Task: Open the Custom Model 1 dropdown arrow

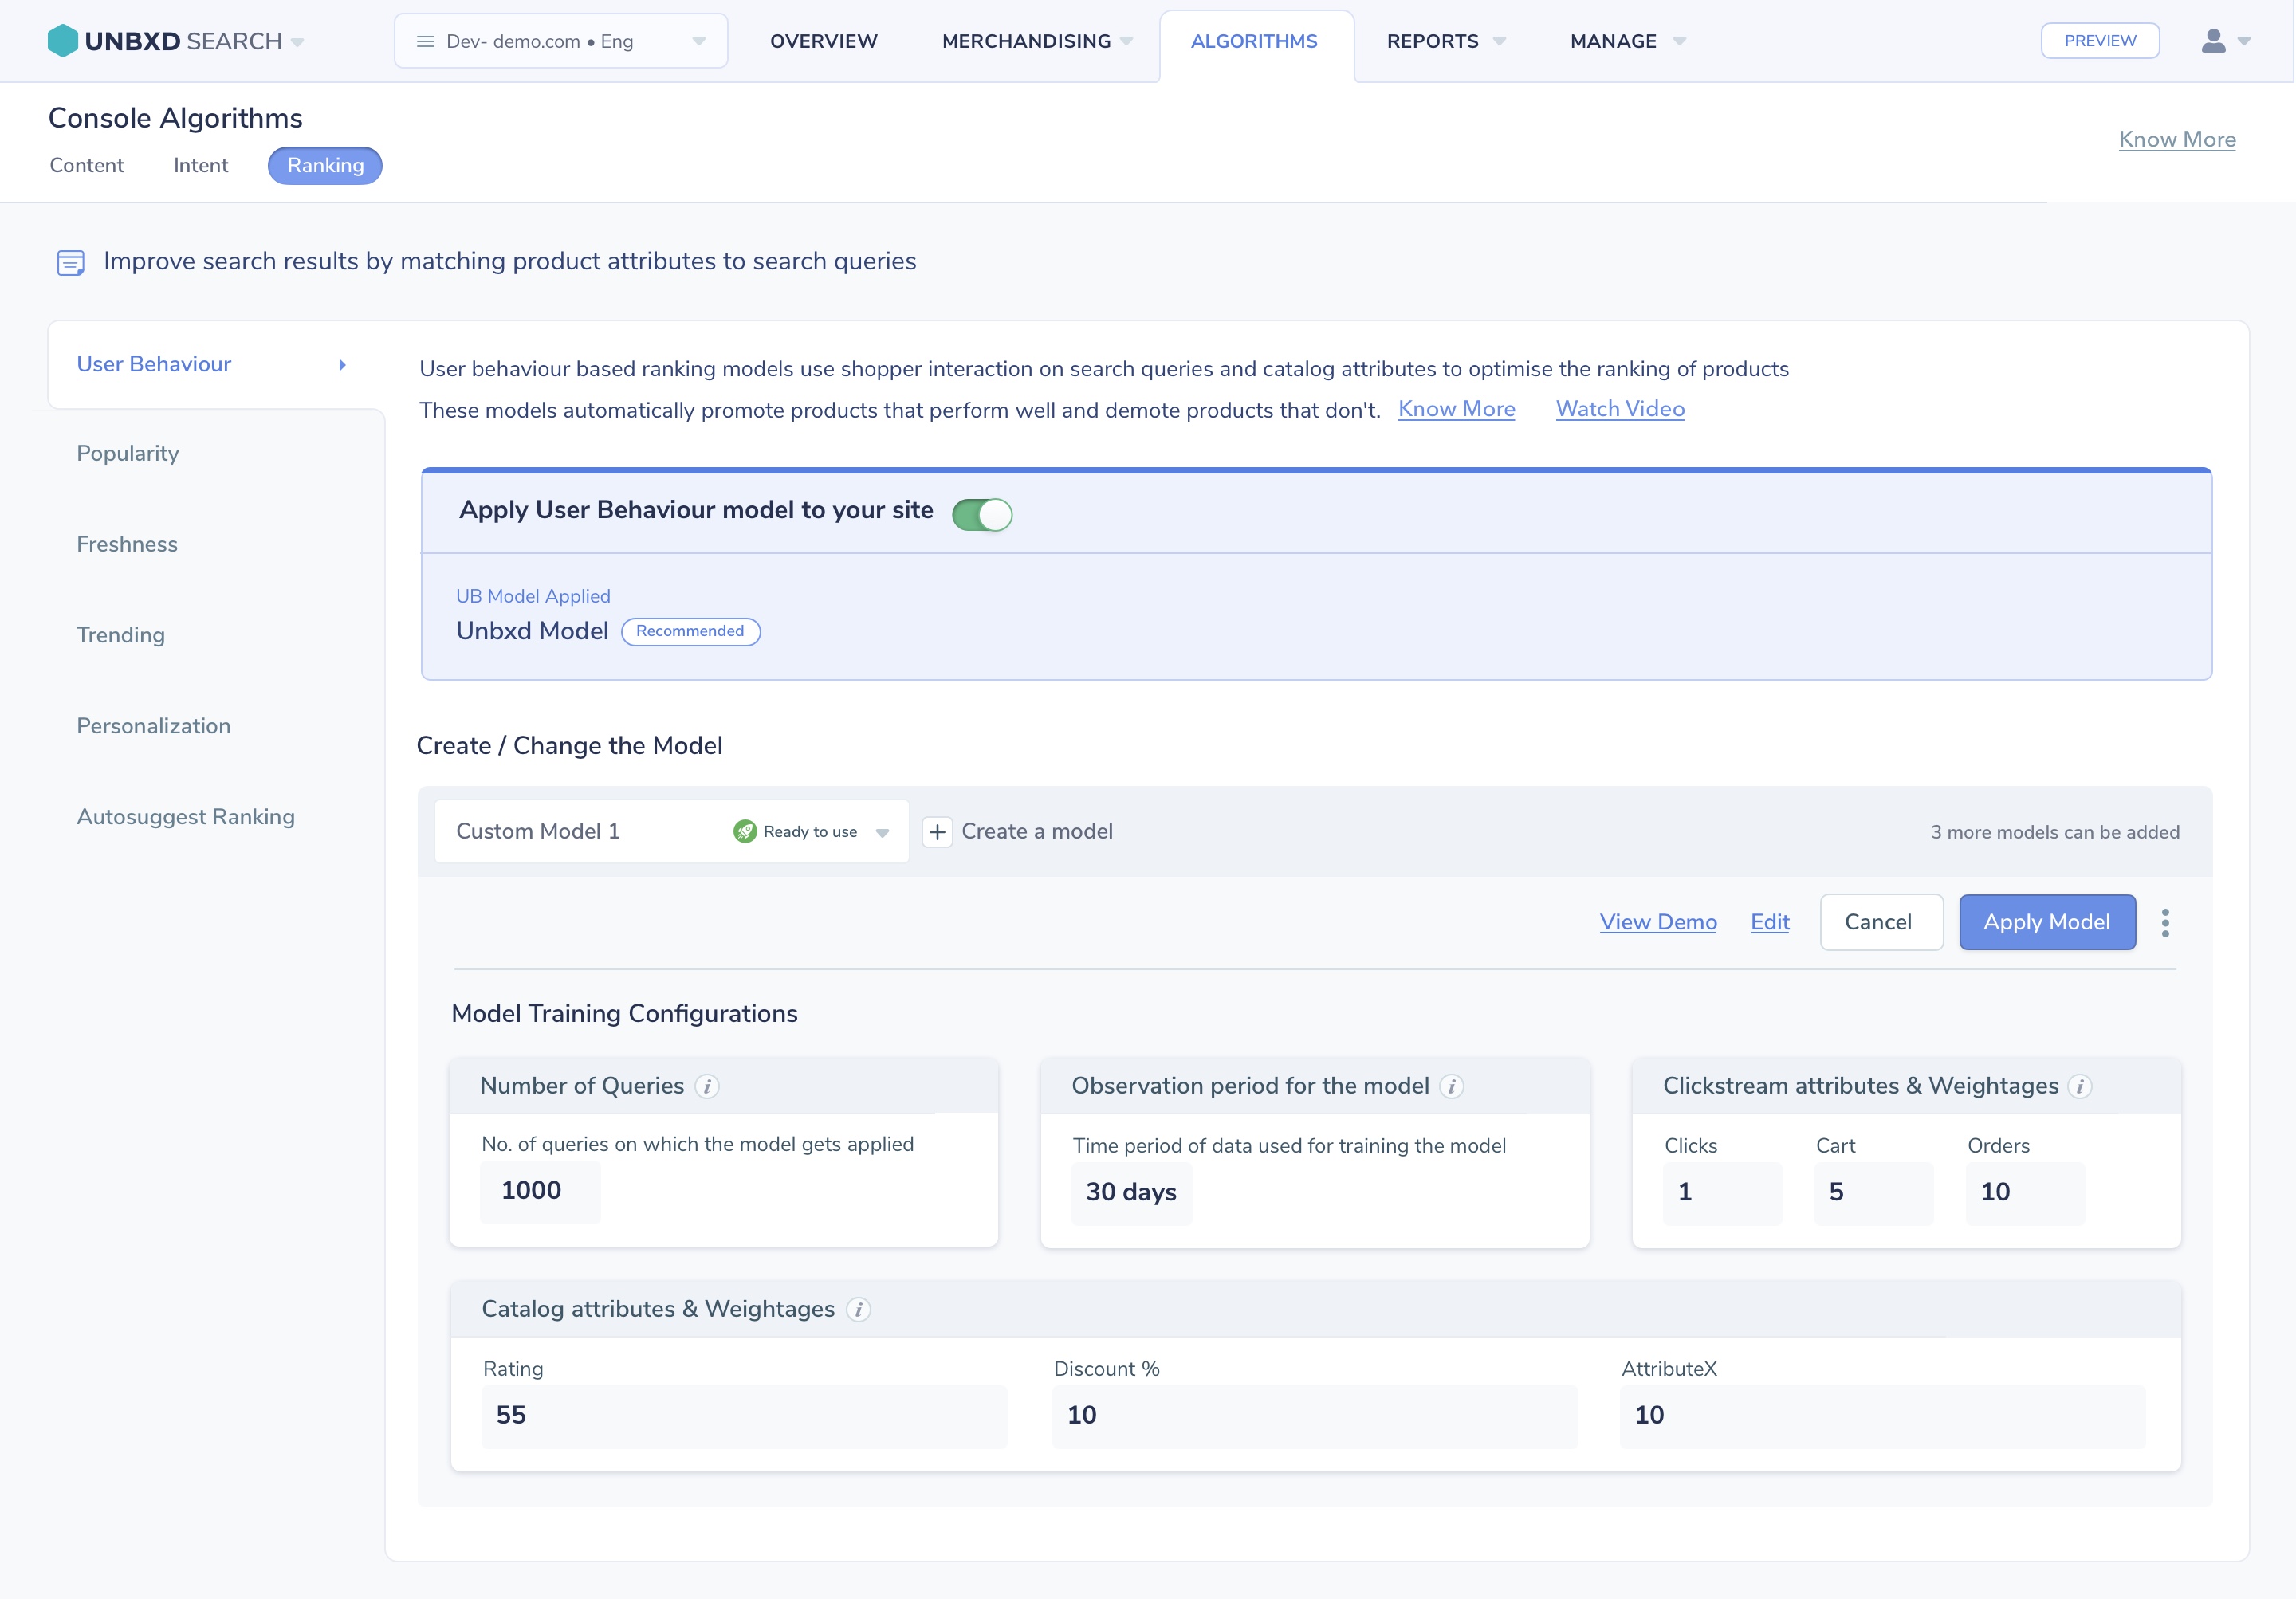Action: click(882, 833)
